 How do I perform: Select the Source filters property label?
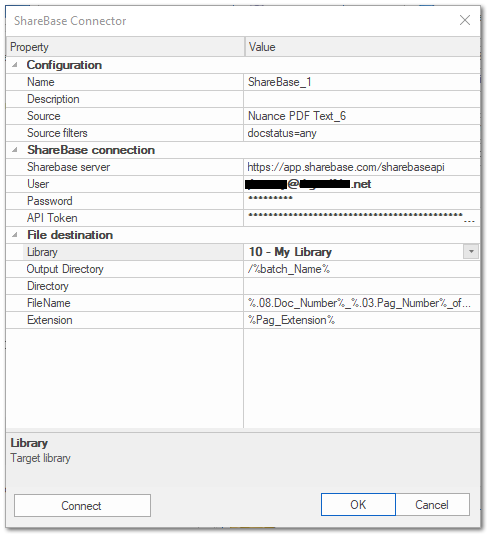click(x=57, y=133)
